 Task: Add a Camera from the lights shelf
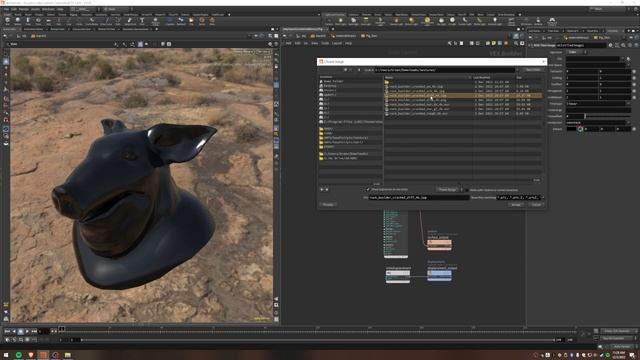329,21
